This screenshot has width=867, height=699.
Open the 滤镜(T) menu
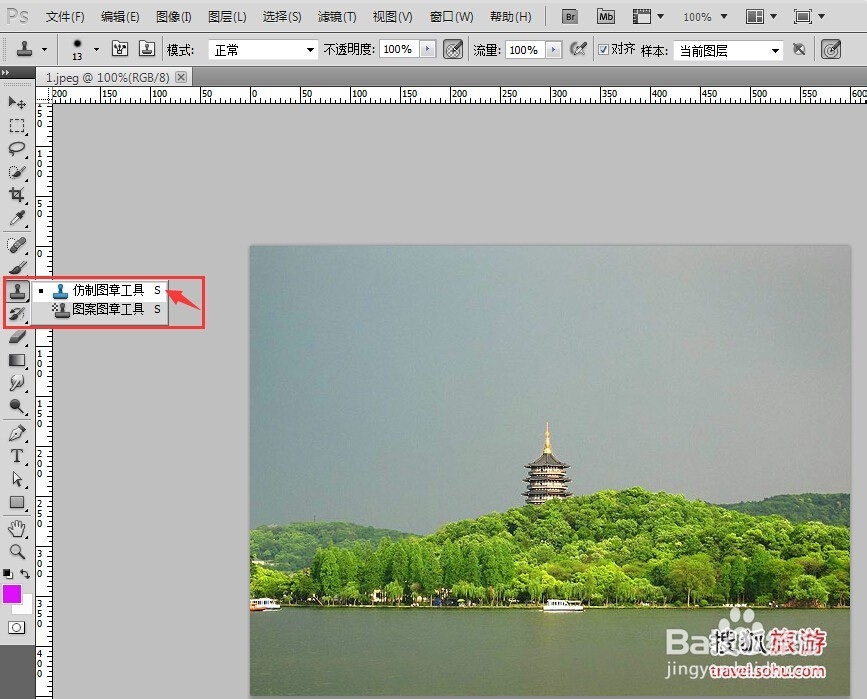coord(337,17)
